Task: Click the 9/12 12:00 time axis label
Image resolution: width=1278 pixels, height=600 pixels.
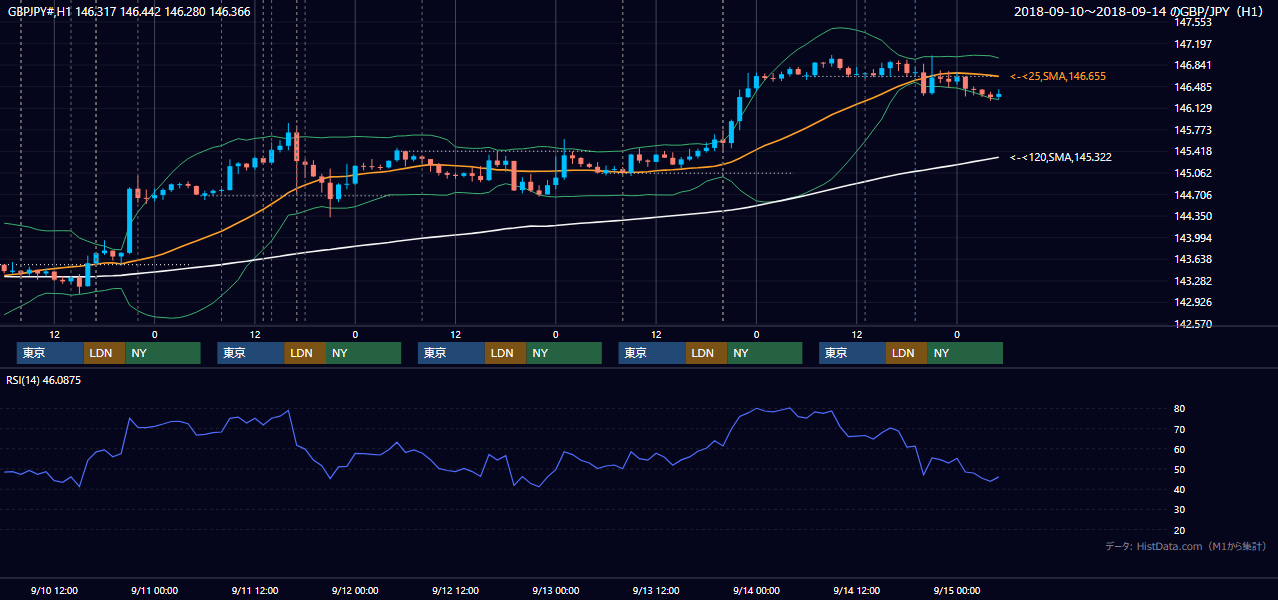Action: pos(455,591)
